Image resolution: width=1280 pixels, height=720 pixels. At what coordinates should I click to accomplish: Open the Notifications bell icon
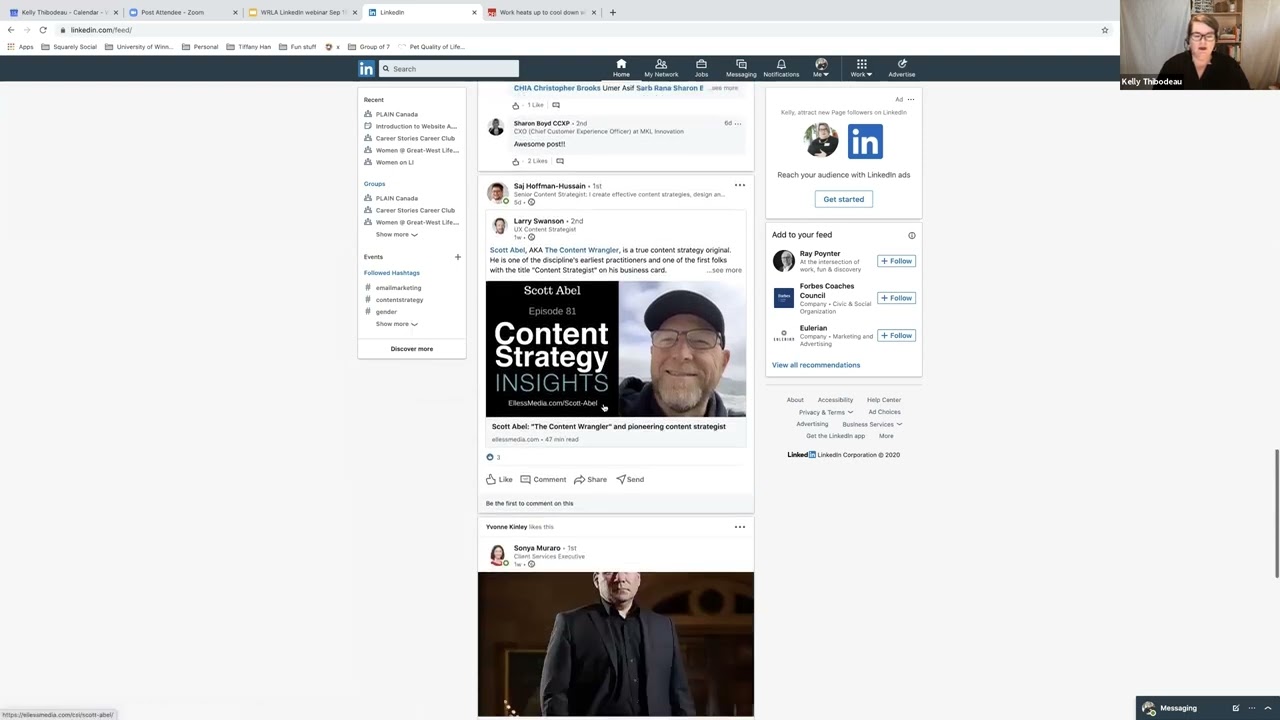[x=781, y=68]
